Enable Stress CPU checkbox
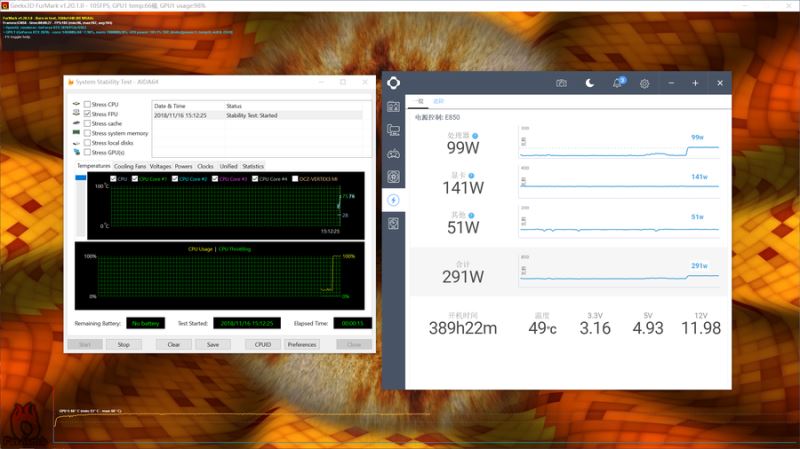The width and height of the screenshot is (800, 449). (87, 104)
